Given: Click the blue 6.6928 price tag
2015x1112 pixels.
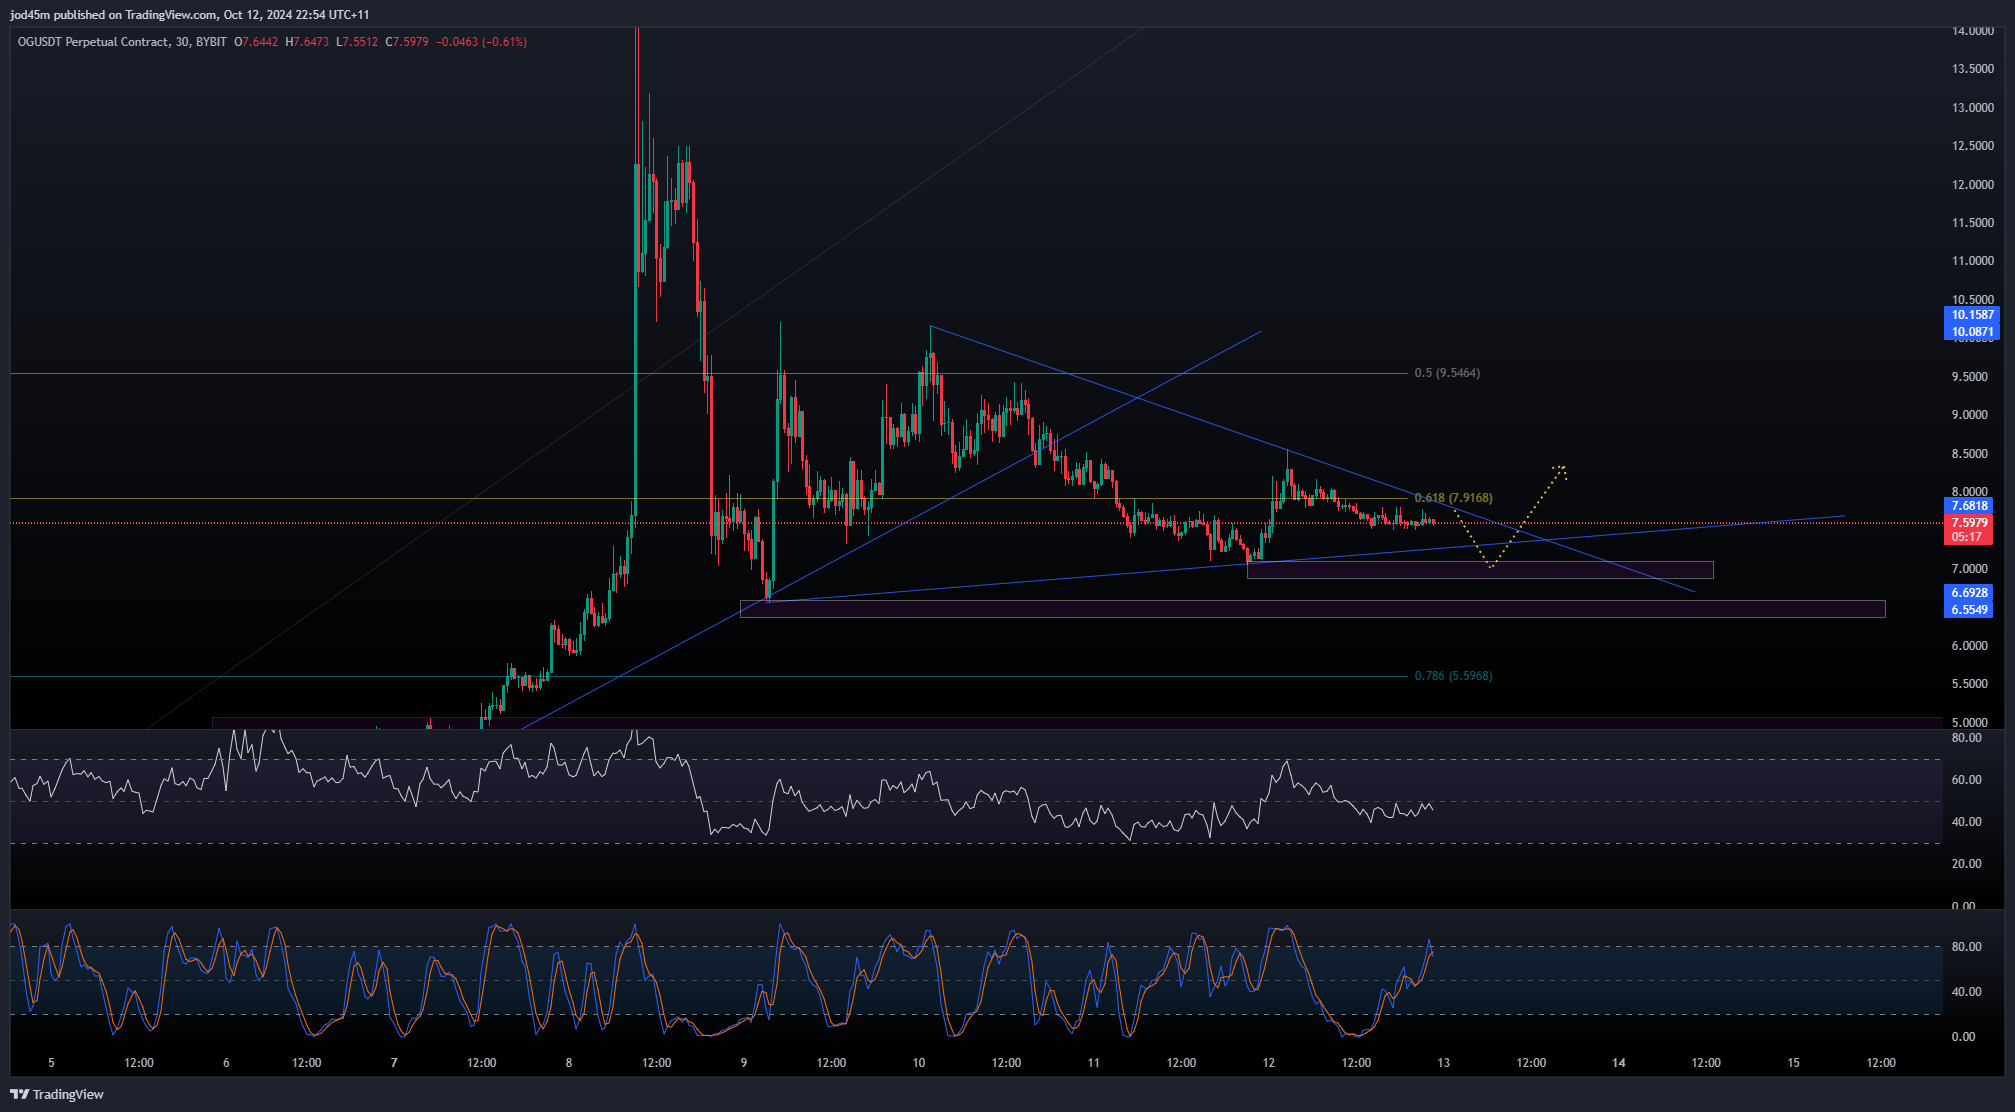Looking at the screenshot, I should coord(1969,593).
